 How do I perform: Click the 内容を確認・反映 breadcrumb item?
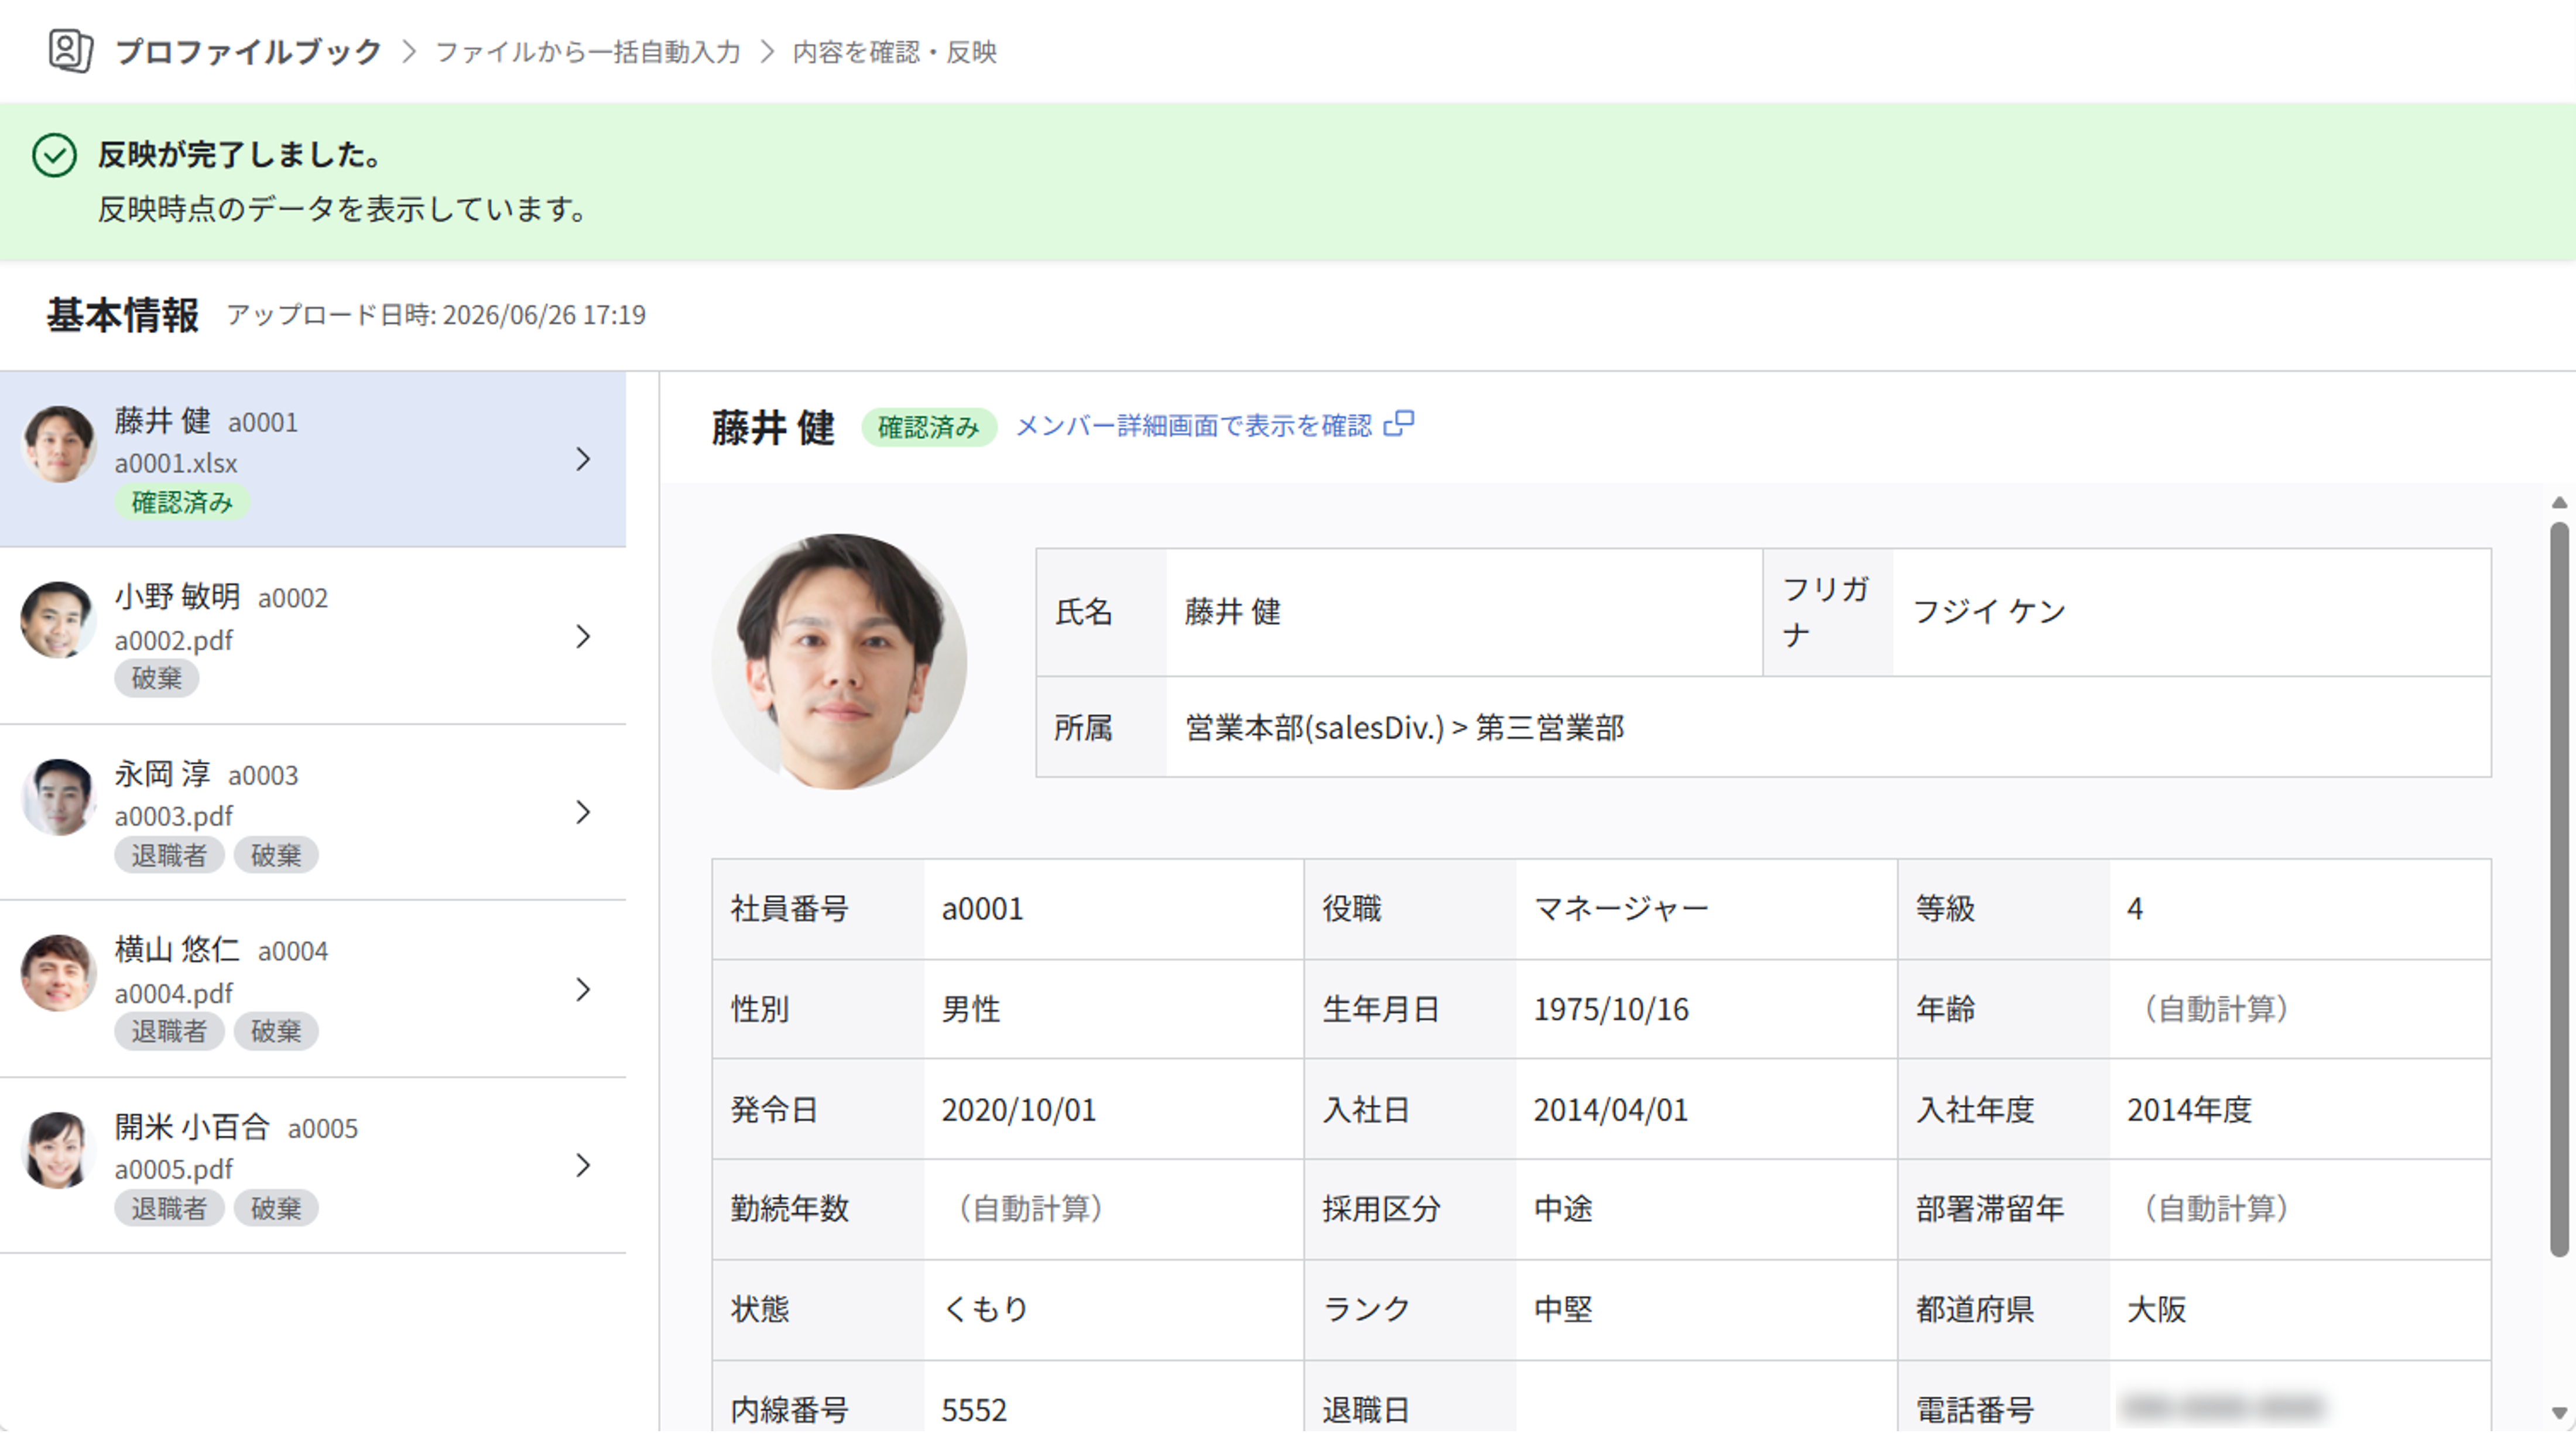coord(894,52)
